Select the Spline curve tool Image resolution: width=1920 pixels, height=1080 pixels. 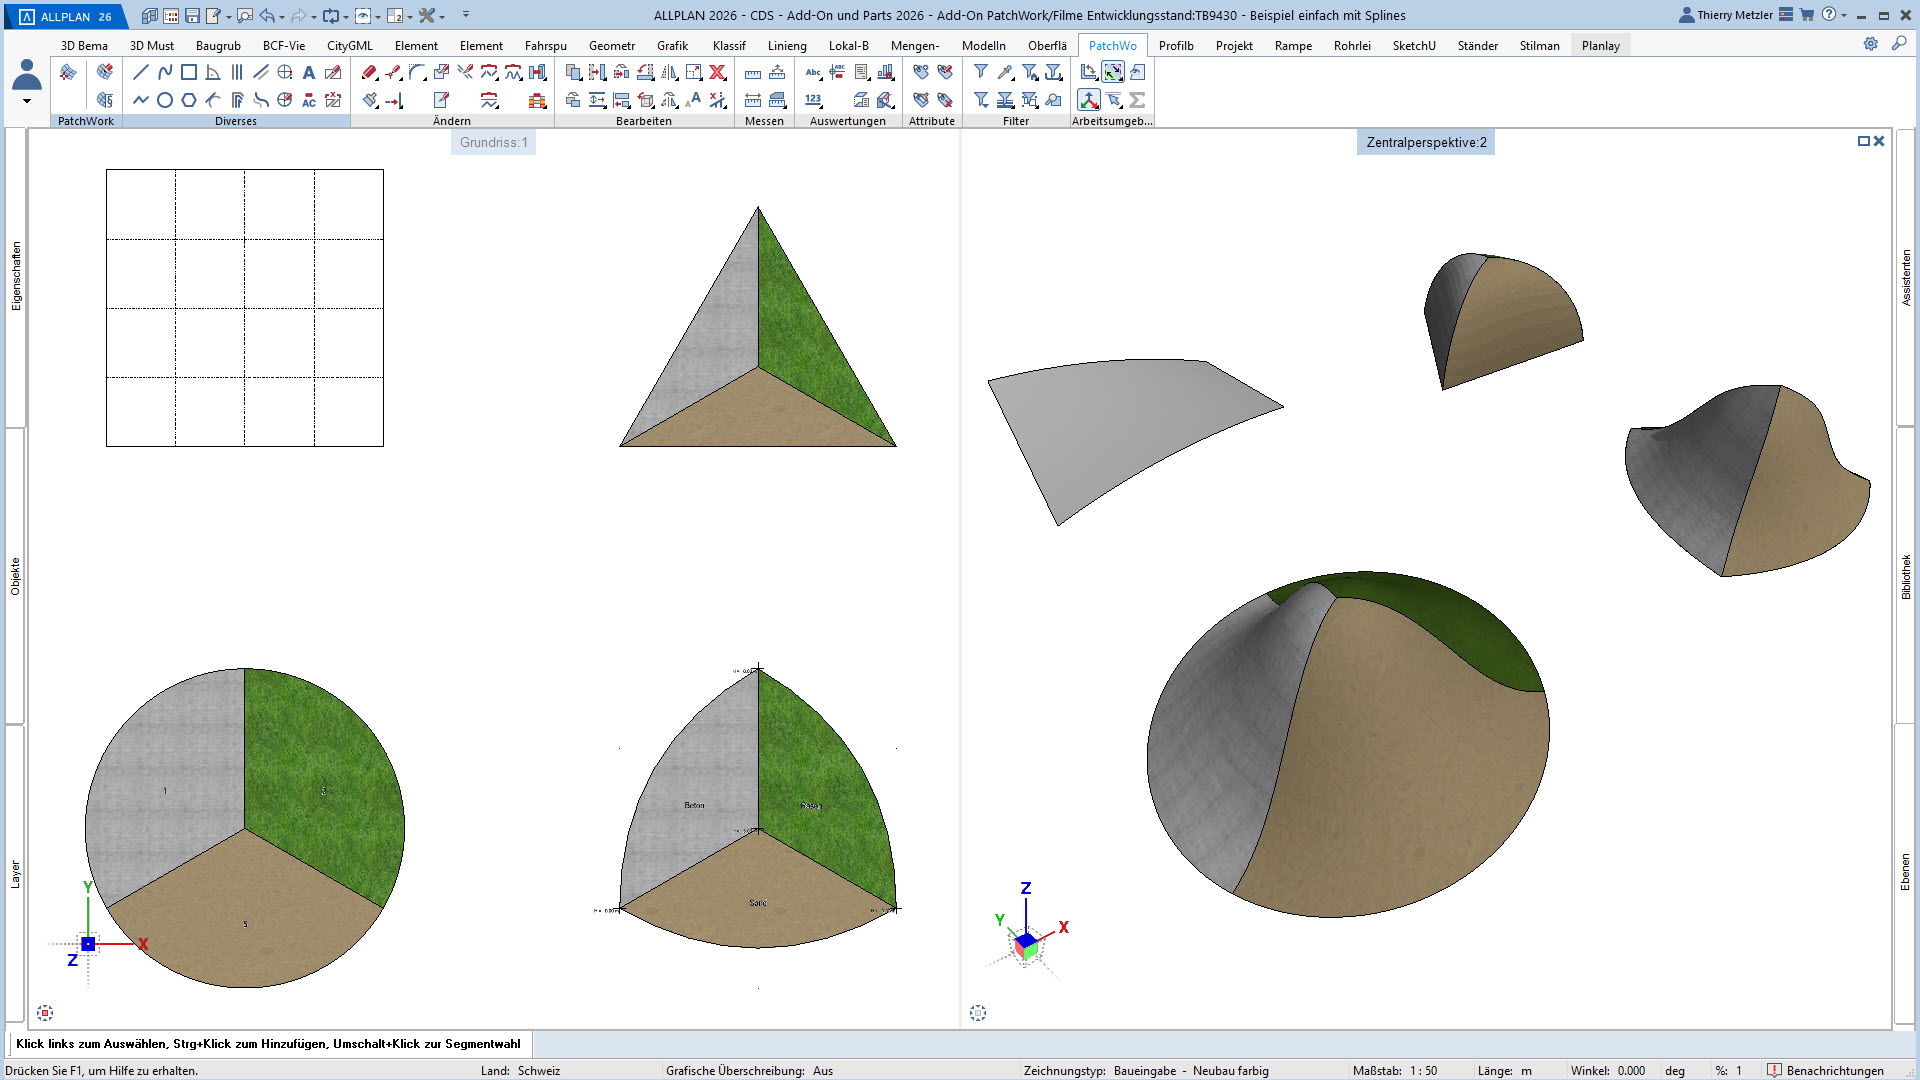[x=165, y=72]
